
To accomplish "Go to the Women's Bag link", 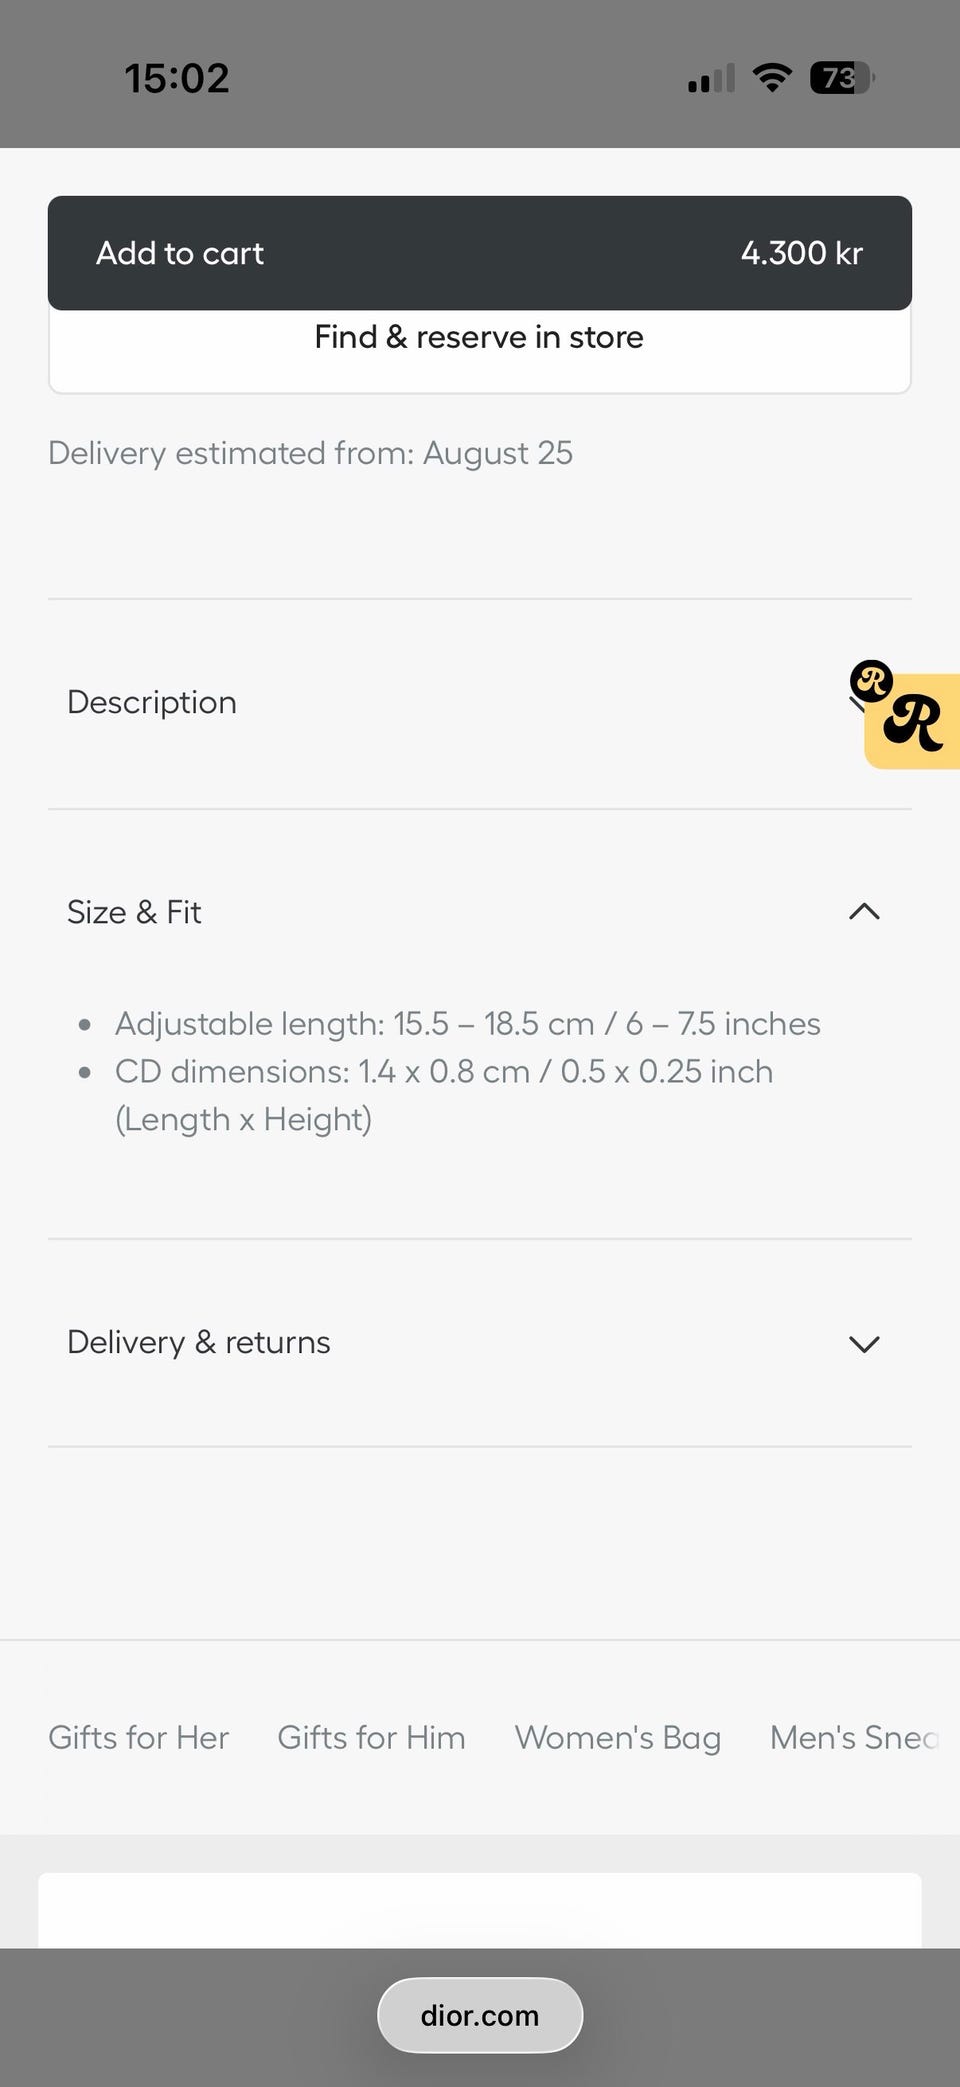I will (x=618, y=1738).
